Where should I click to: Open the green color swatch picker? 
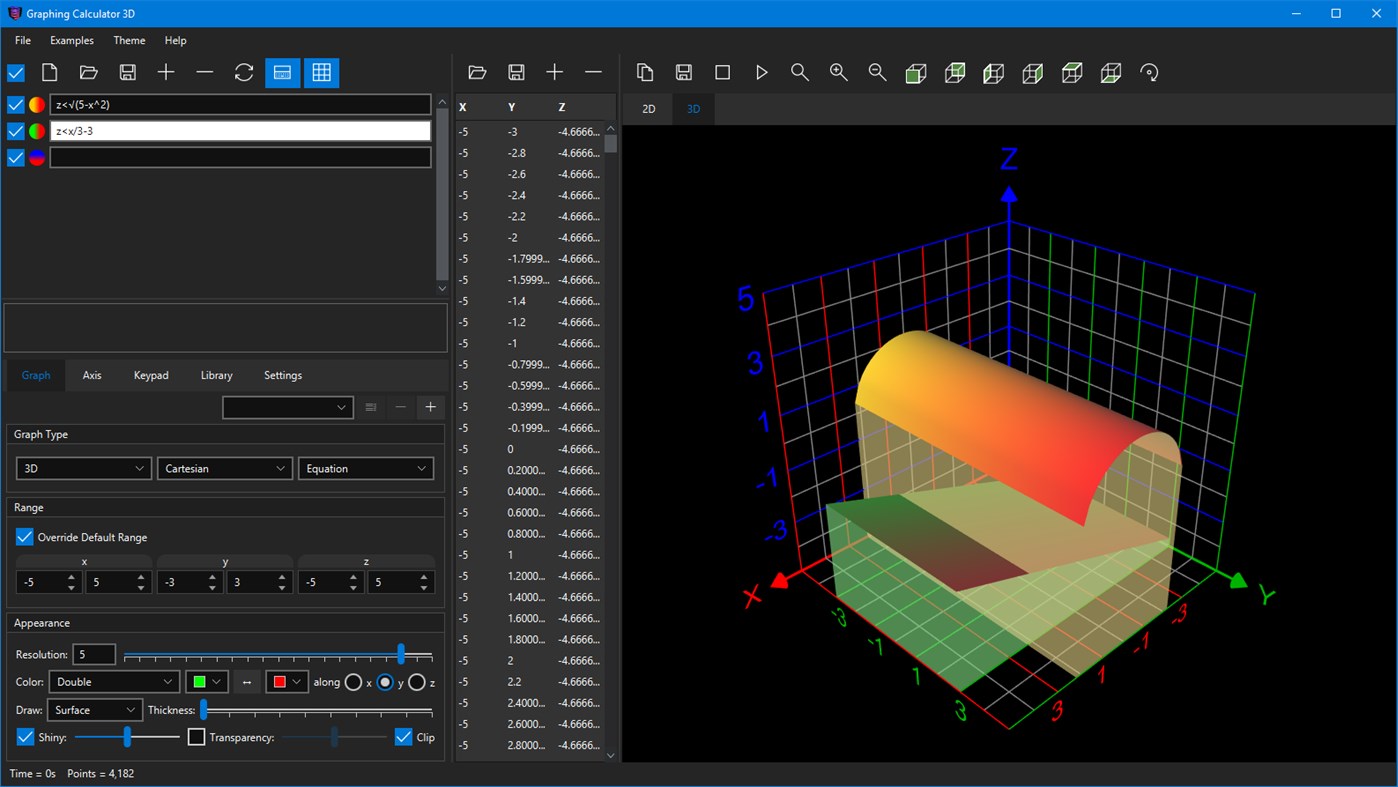(206, 681)
